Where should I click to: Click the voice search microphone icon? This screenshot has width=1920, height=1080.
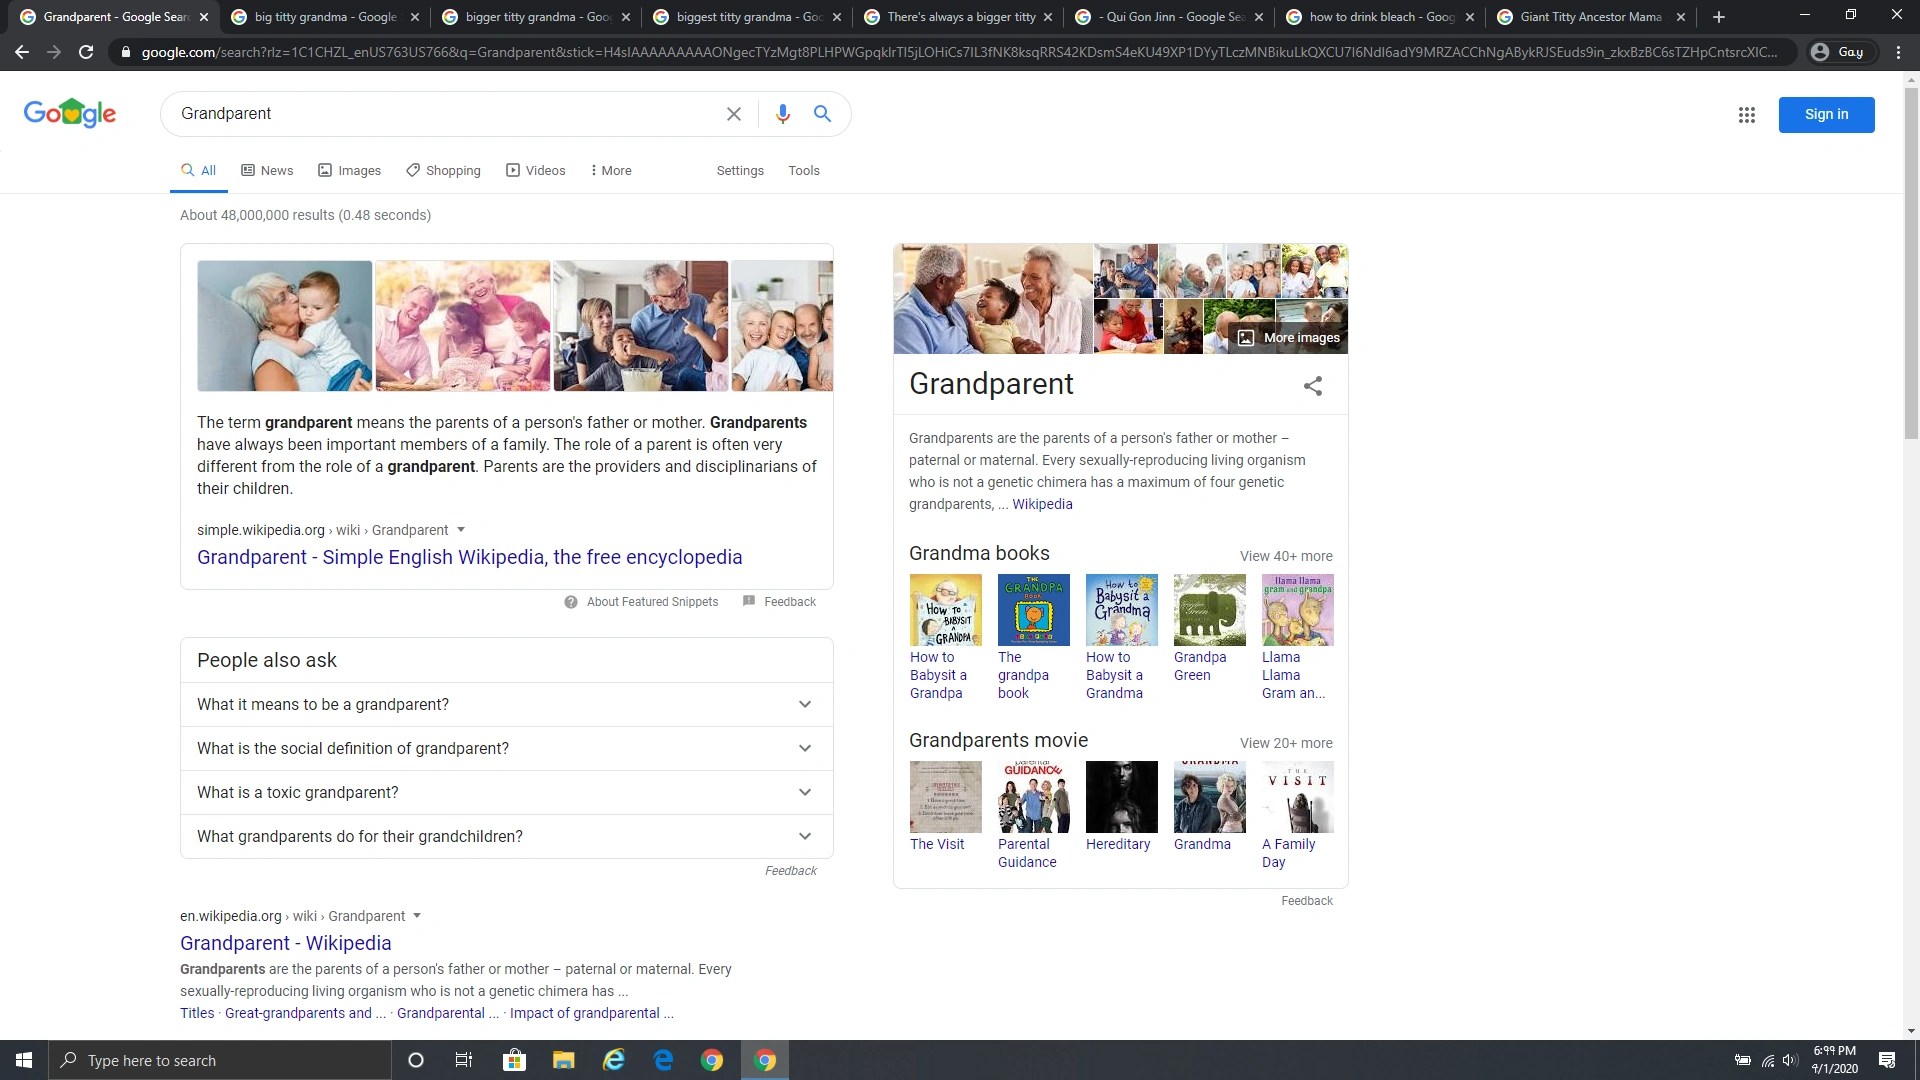point(782,114)
